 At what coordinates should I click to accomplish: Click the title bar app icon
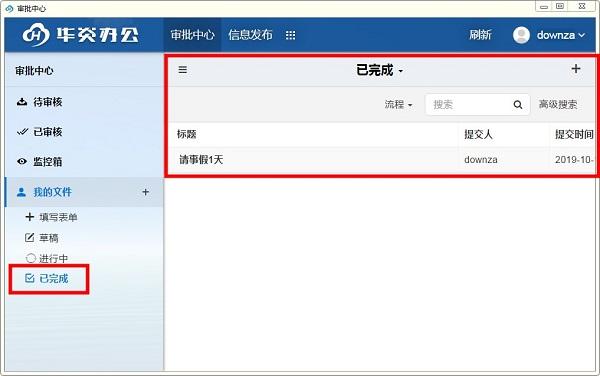point(9,8)
